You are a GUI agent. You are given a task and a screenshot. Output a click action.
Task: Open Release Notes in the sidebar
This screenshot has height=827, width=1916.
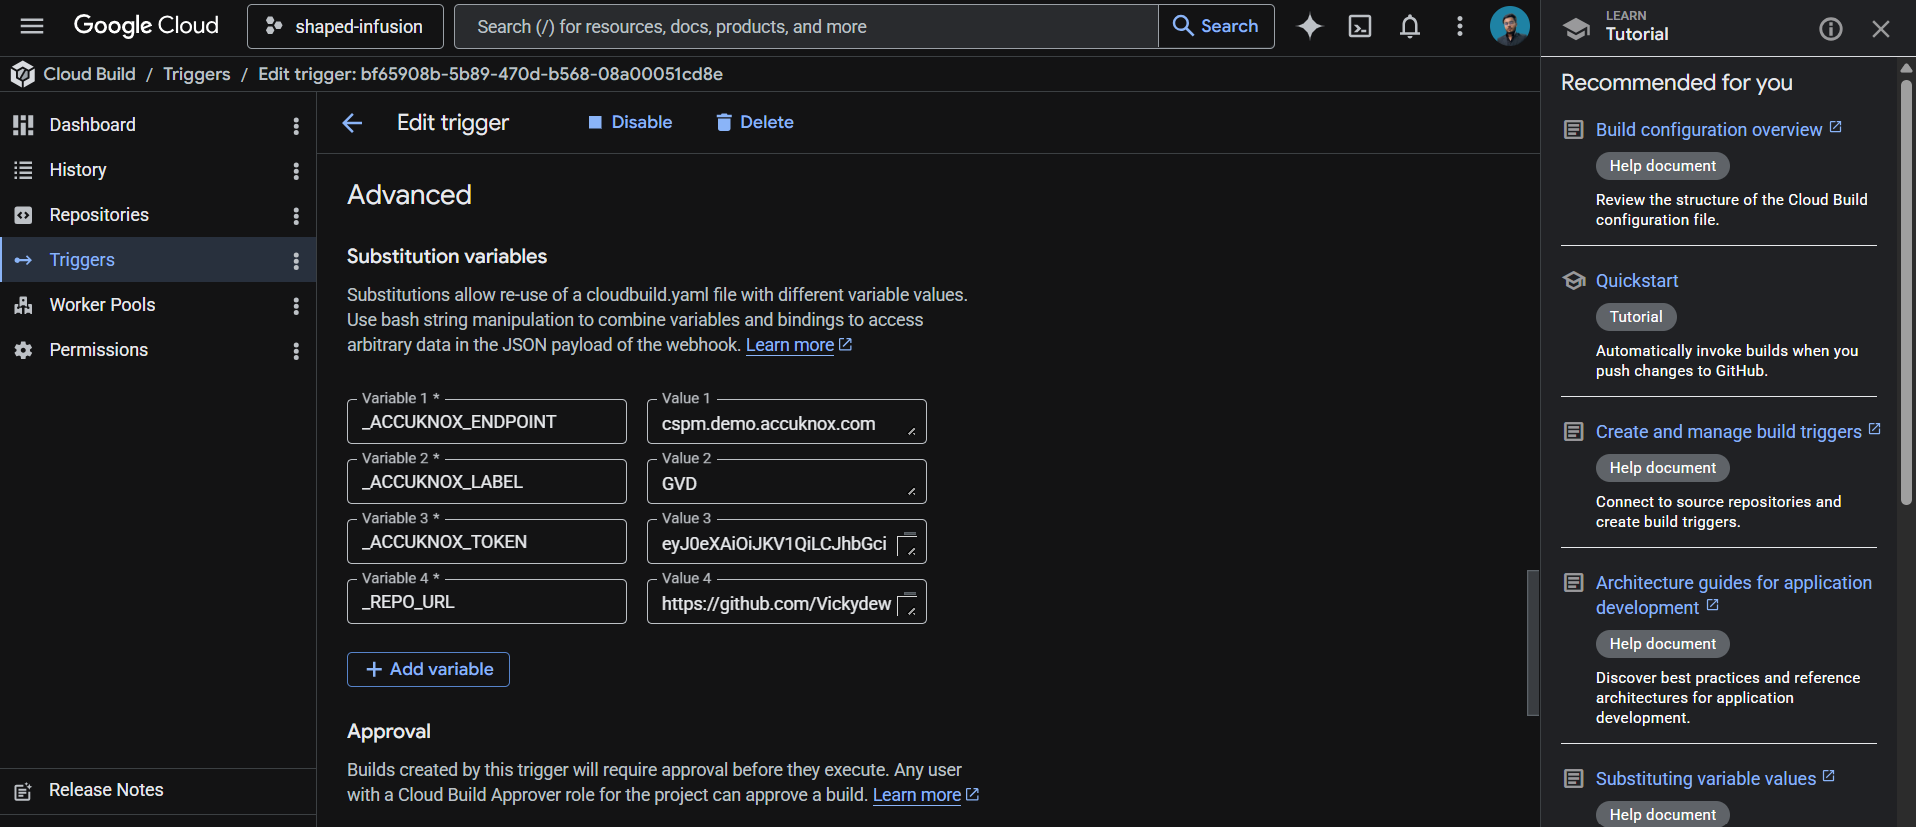(158, 790)
